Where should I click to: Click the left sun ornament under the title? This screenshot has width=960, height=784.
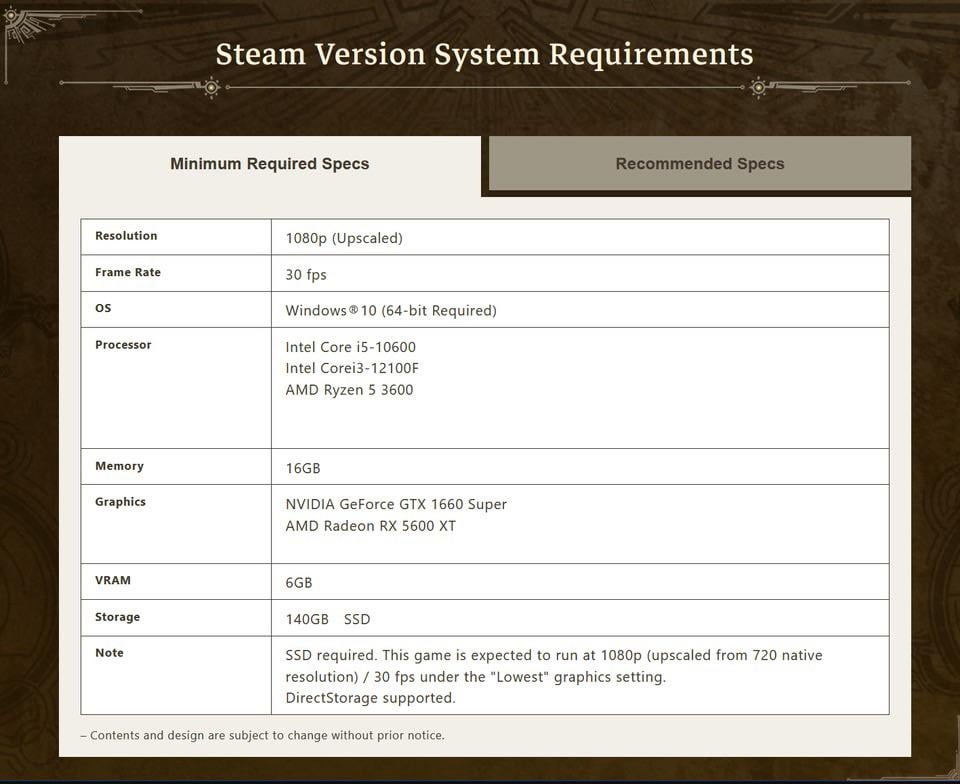point(211,88)
